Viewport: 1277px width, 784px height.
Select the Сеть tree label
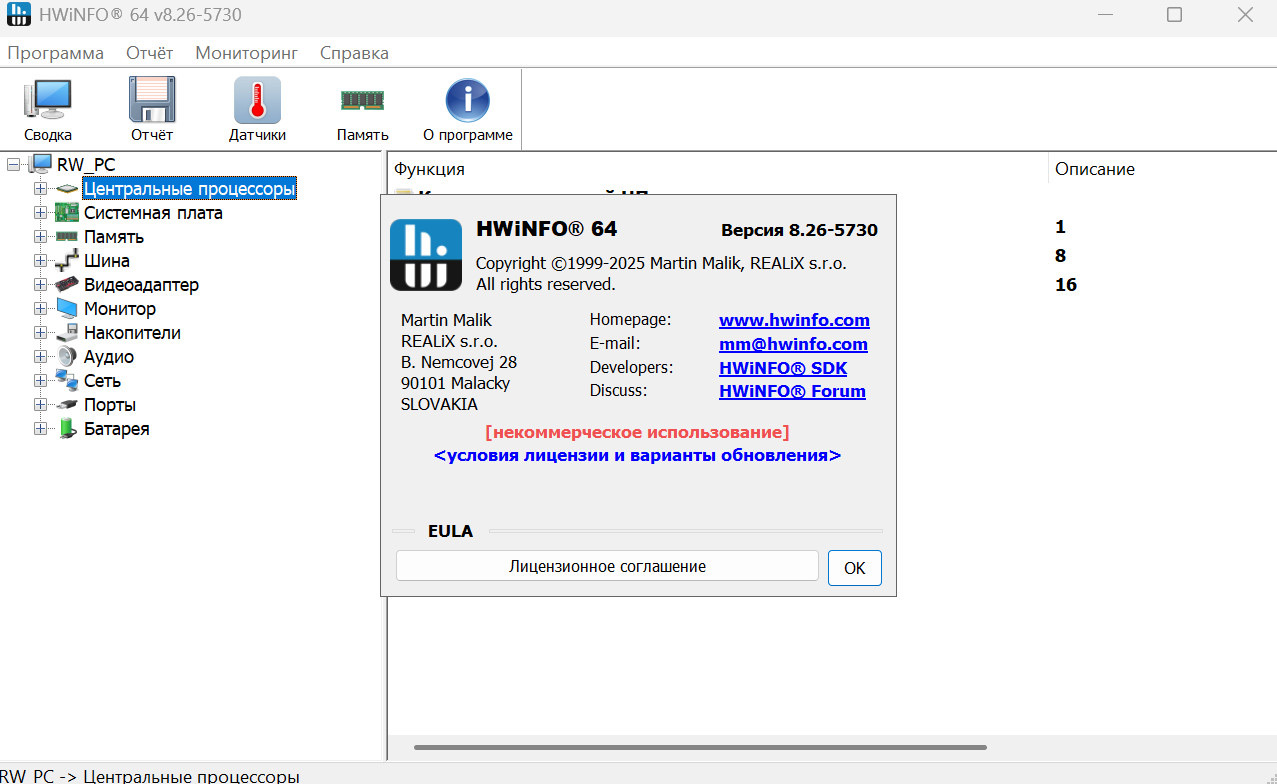(x=102, y=381)
